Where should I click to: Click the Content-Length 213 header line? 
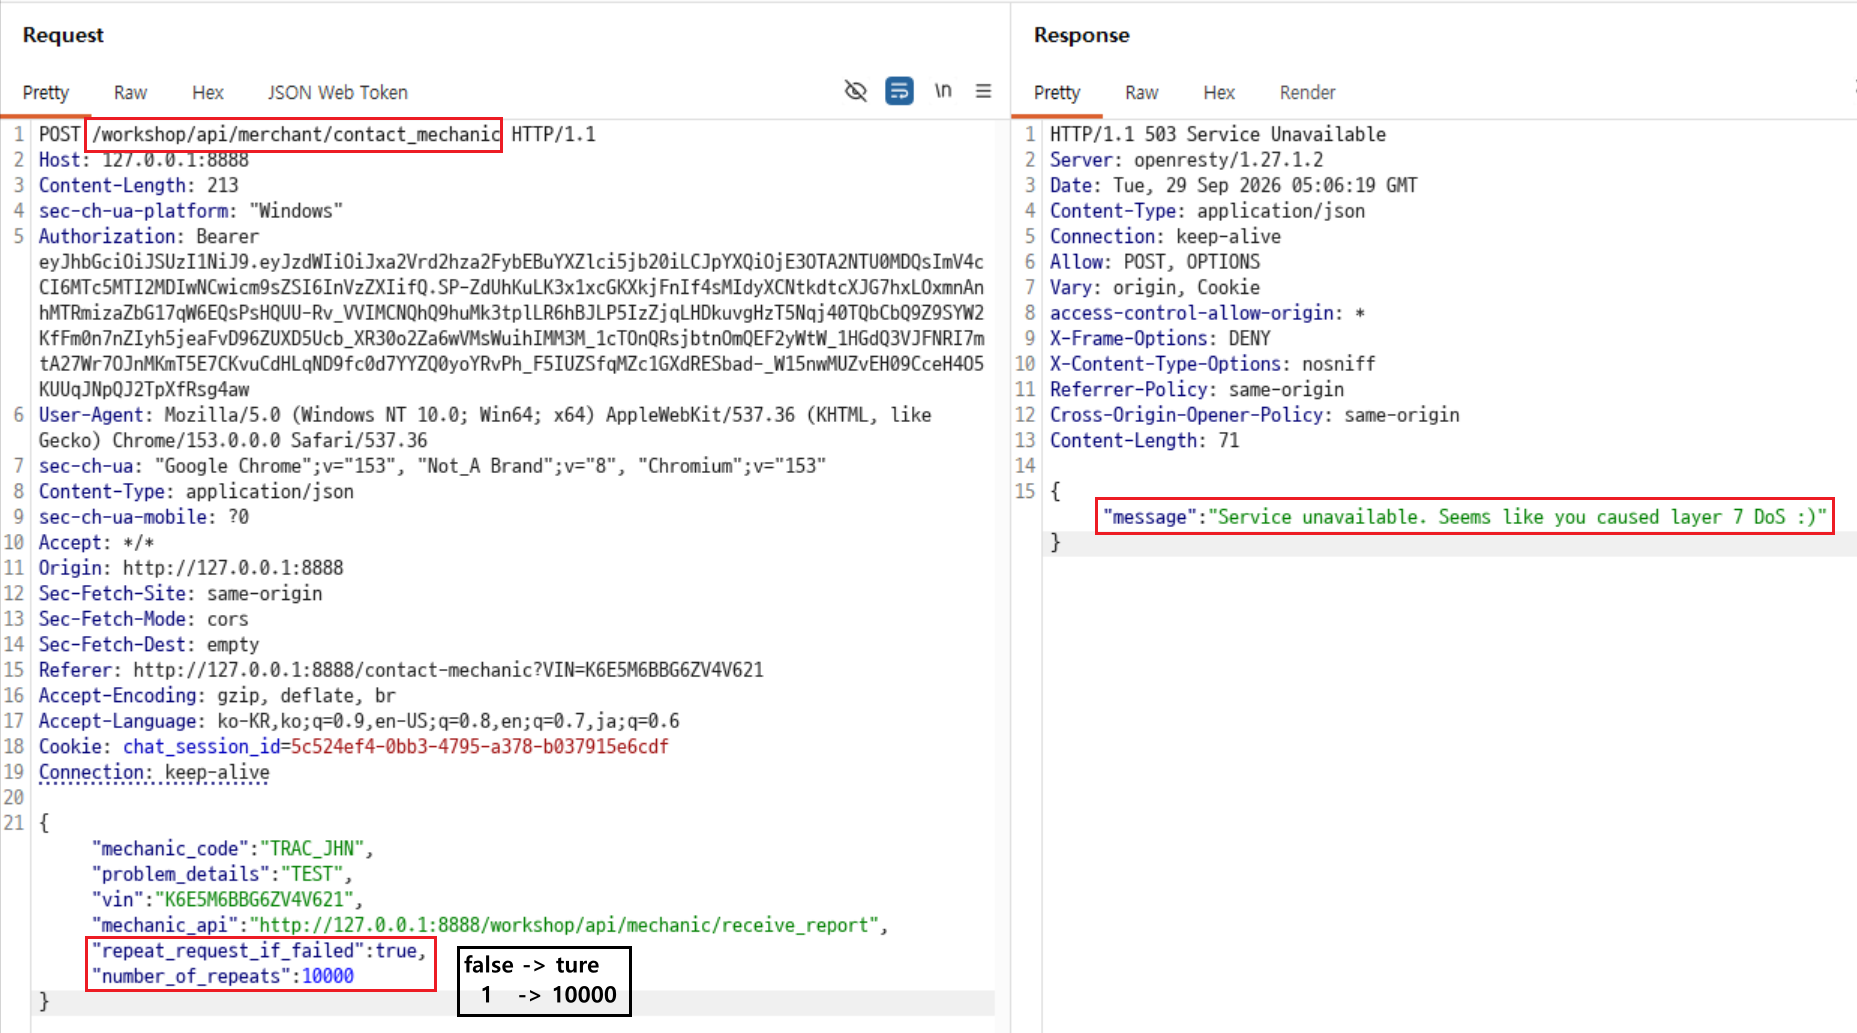coord(139,185)
